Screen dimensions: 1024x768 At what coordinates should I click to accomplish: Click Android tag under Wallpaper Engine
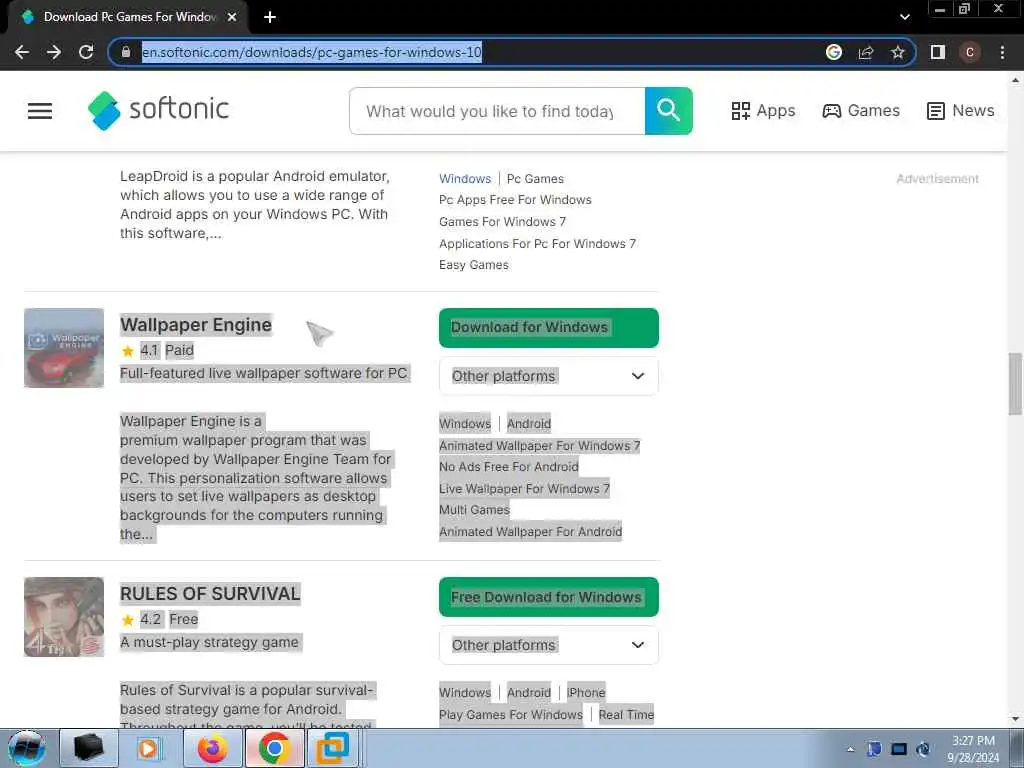tap(529, 423)
